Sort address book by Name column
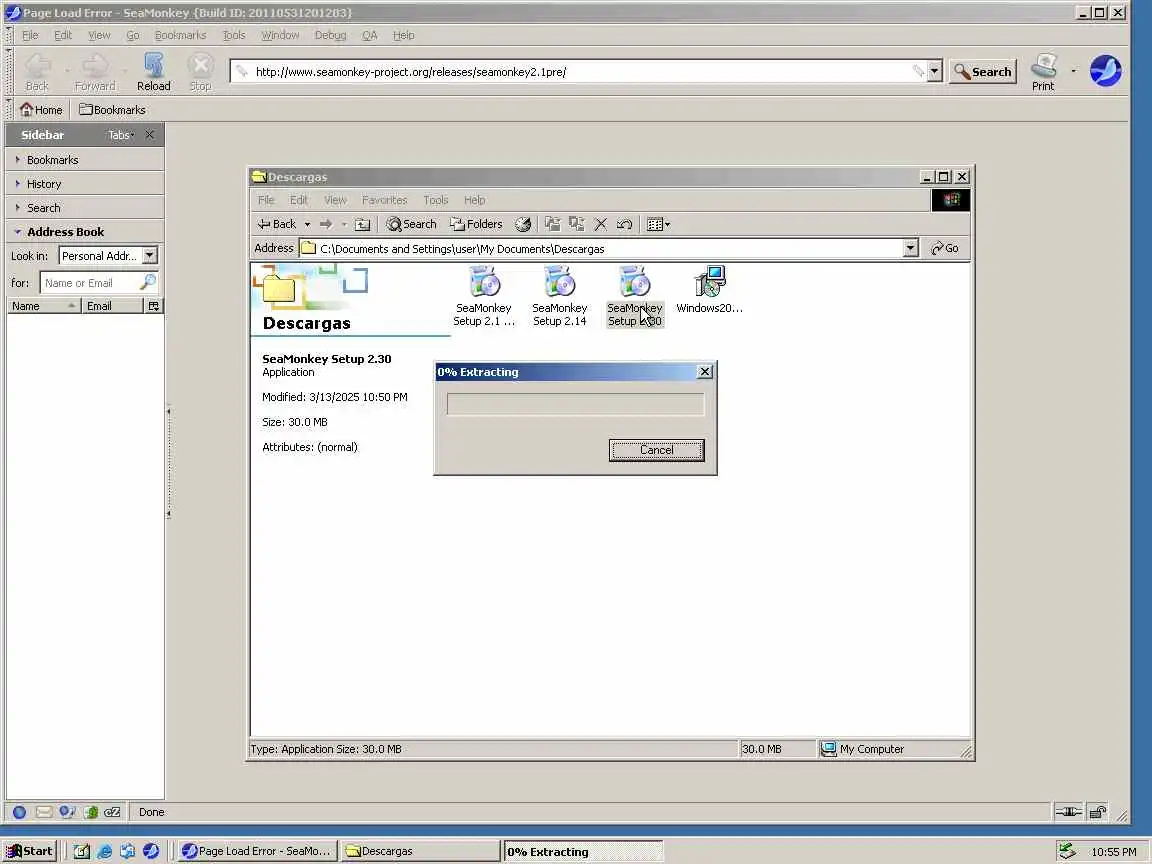Viewport: 1152px width, 864px height. (x=43, y=306)
